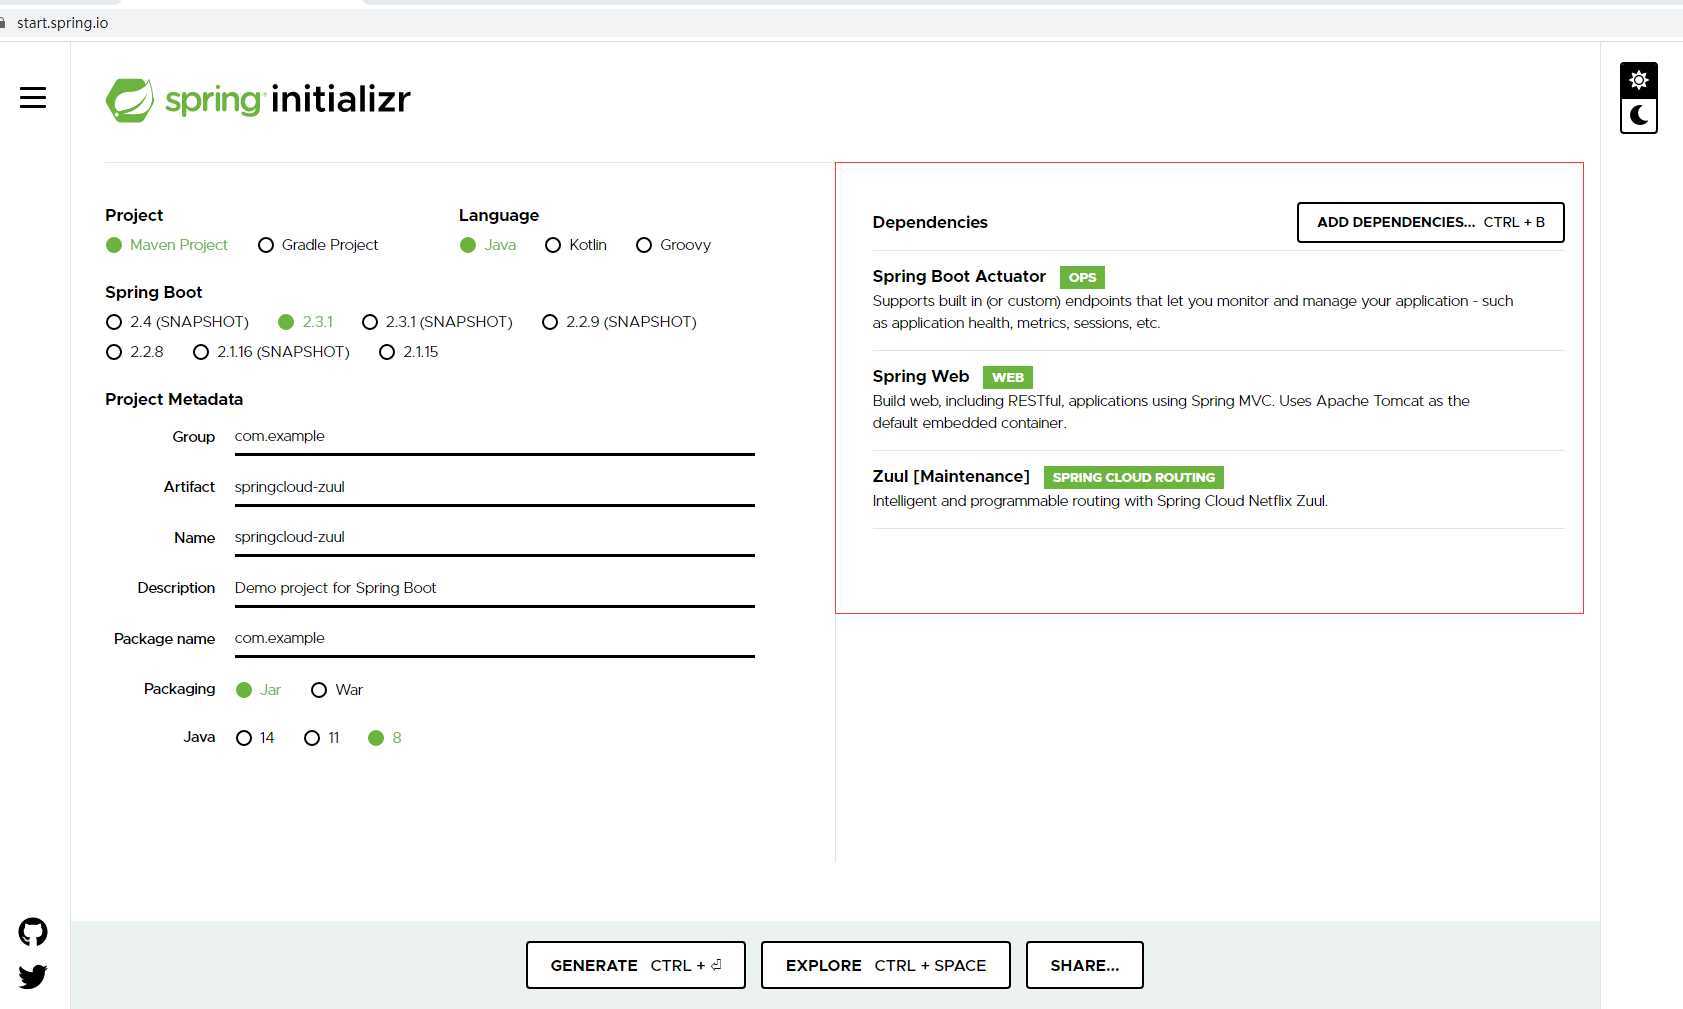Screen dimensions: 1683x1009
Task: Choose Java version 14
Action: coord(255,738)
